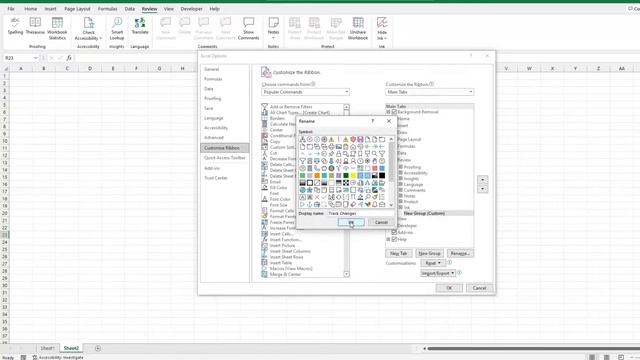Choose the padlock symbol
The width and height of the screenshot is (640, 360).
[338, 154]
